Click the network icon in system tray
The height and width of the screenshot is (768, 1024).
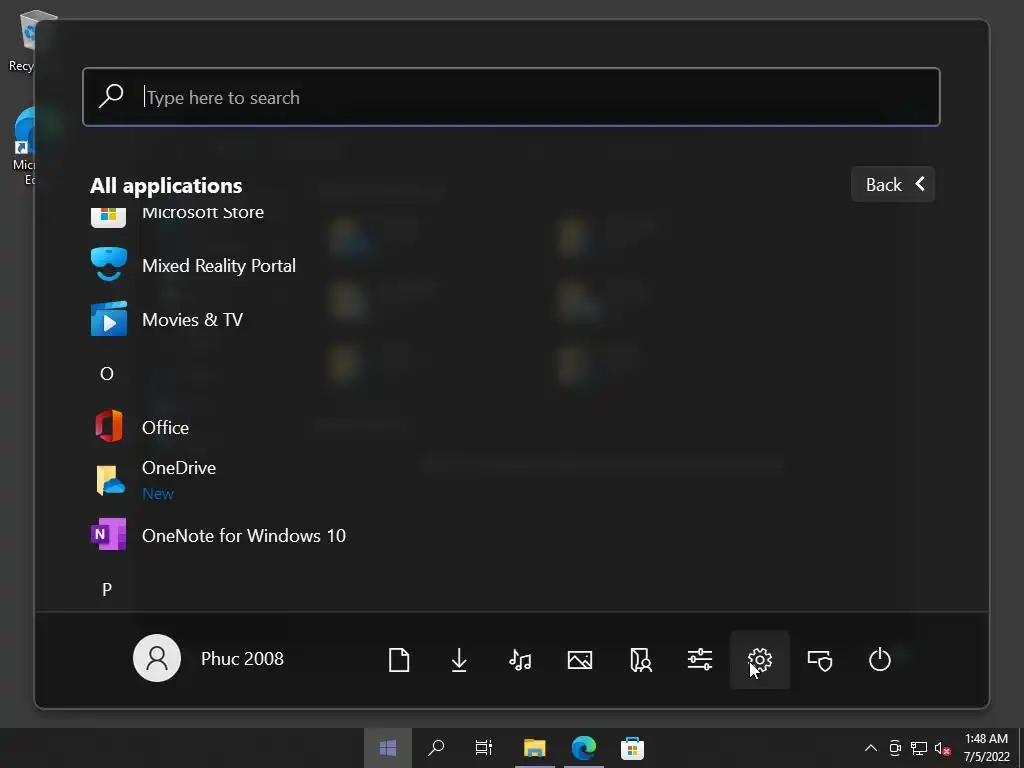[919, 748]
